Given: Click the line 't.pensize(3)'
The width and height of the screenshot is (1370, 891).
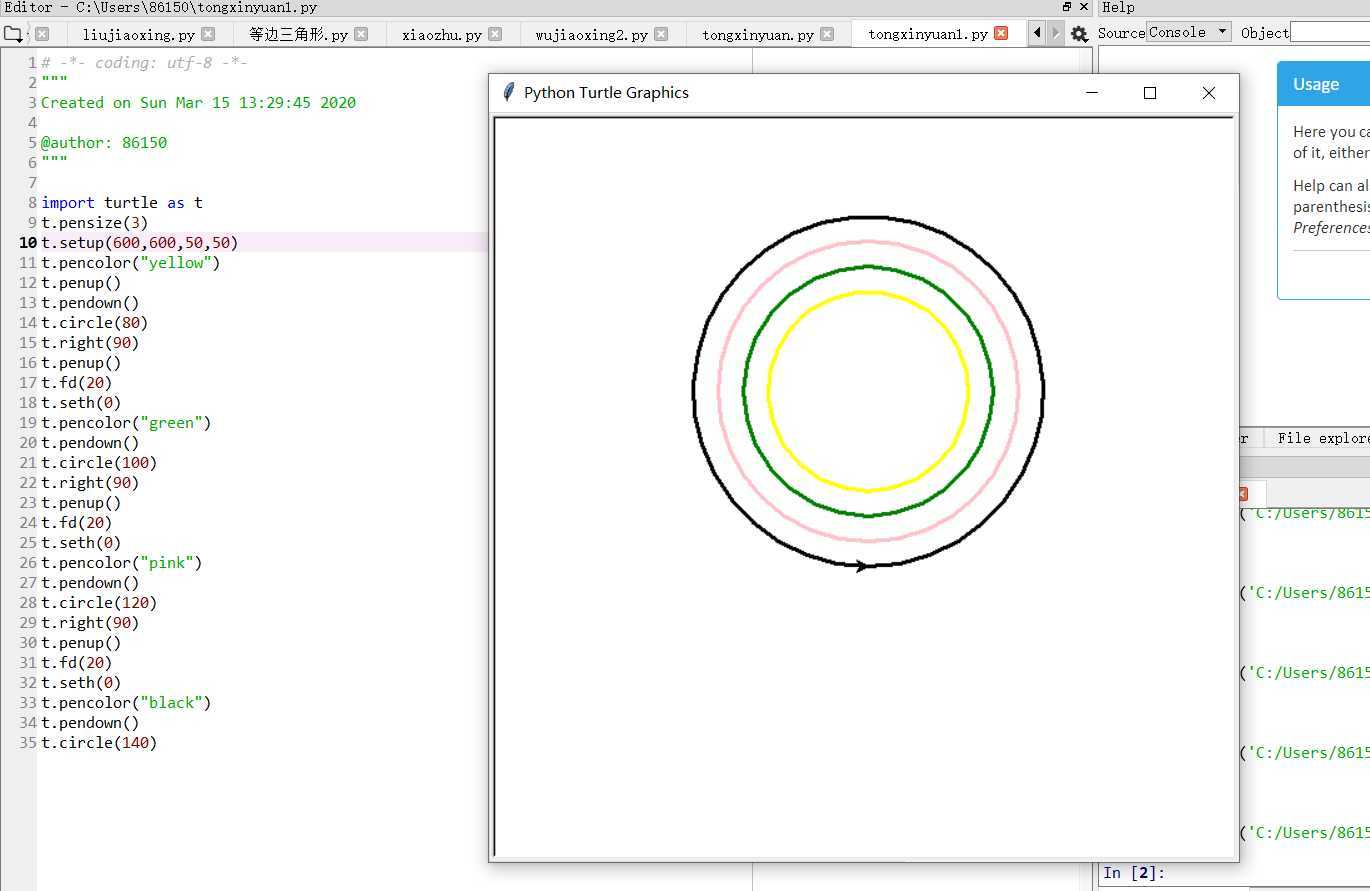Looking at the screenshot, I should click(95, 222).
